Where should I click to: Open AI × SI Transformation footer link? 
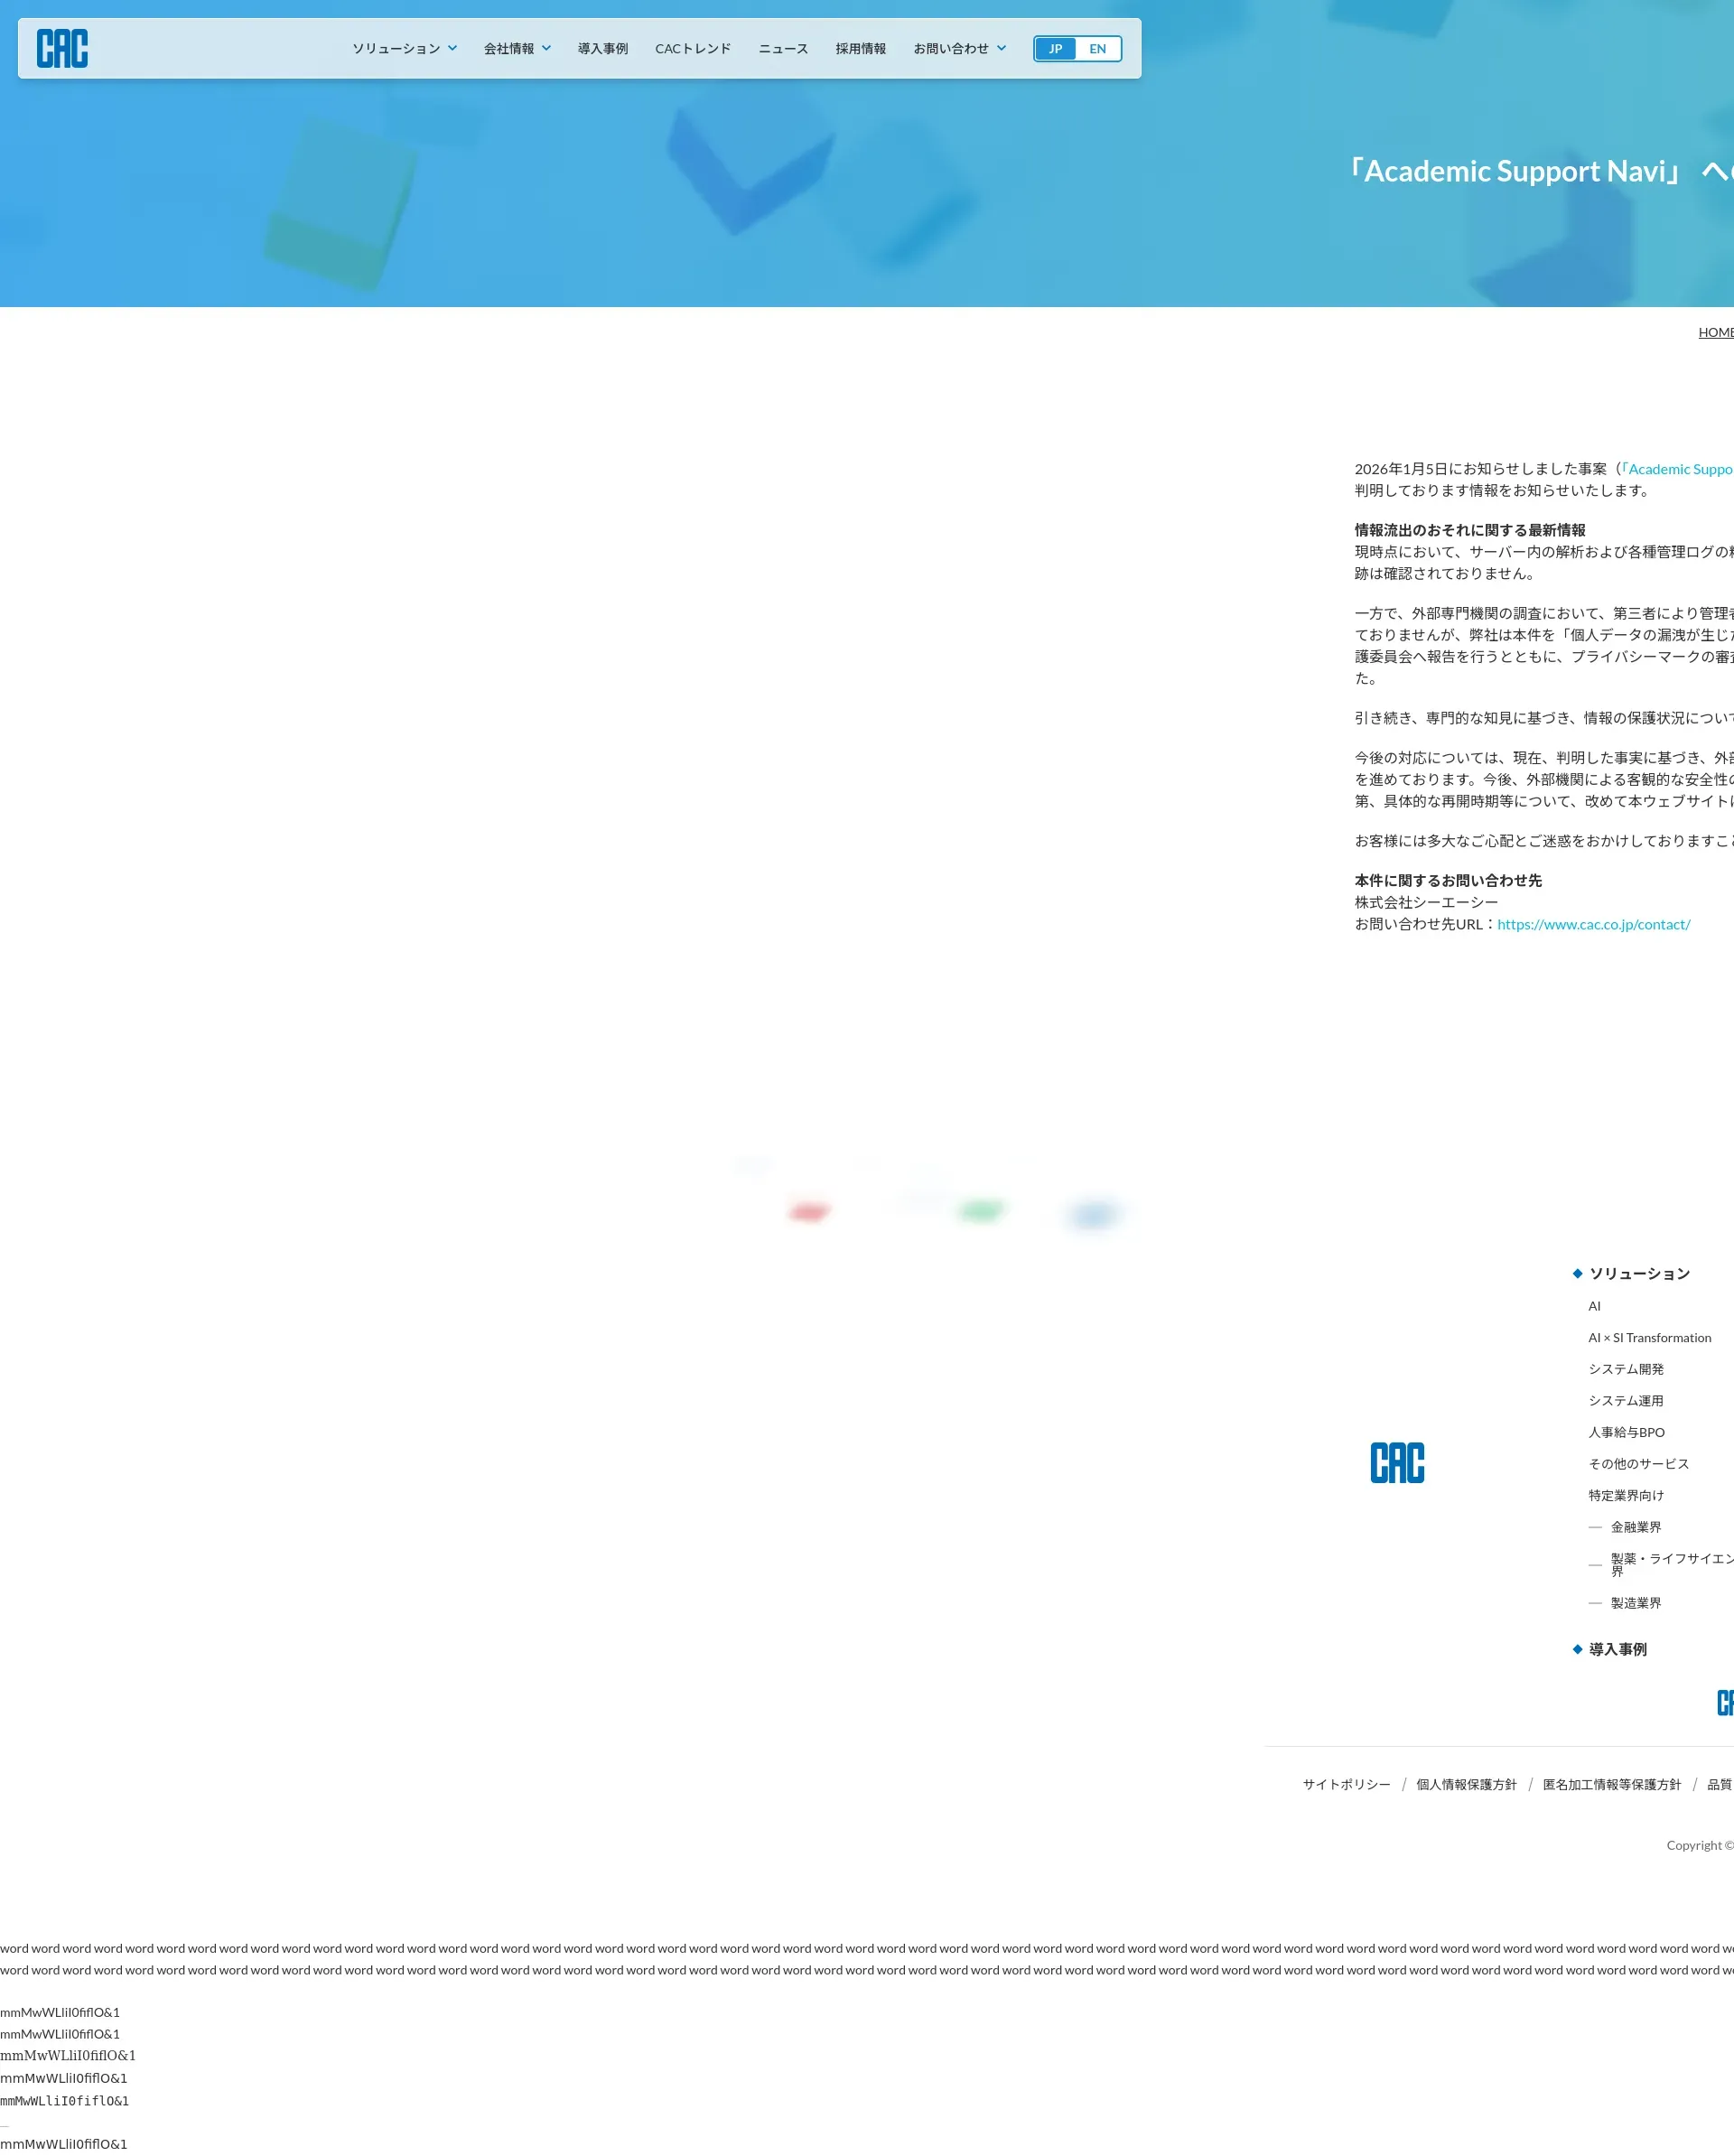click(x=1650, y=1338)
